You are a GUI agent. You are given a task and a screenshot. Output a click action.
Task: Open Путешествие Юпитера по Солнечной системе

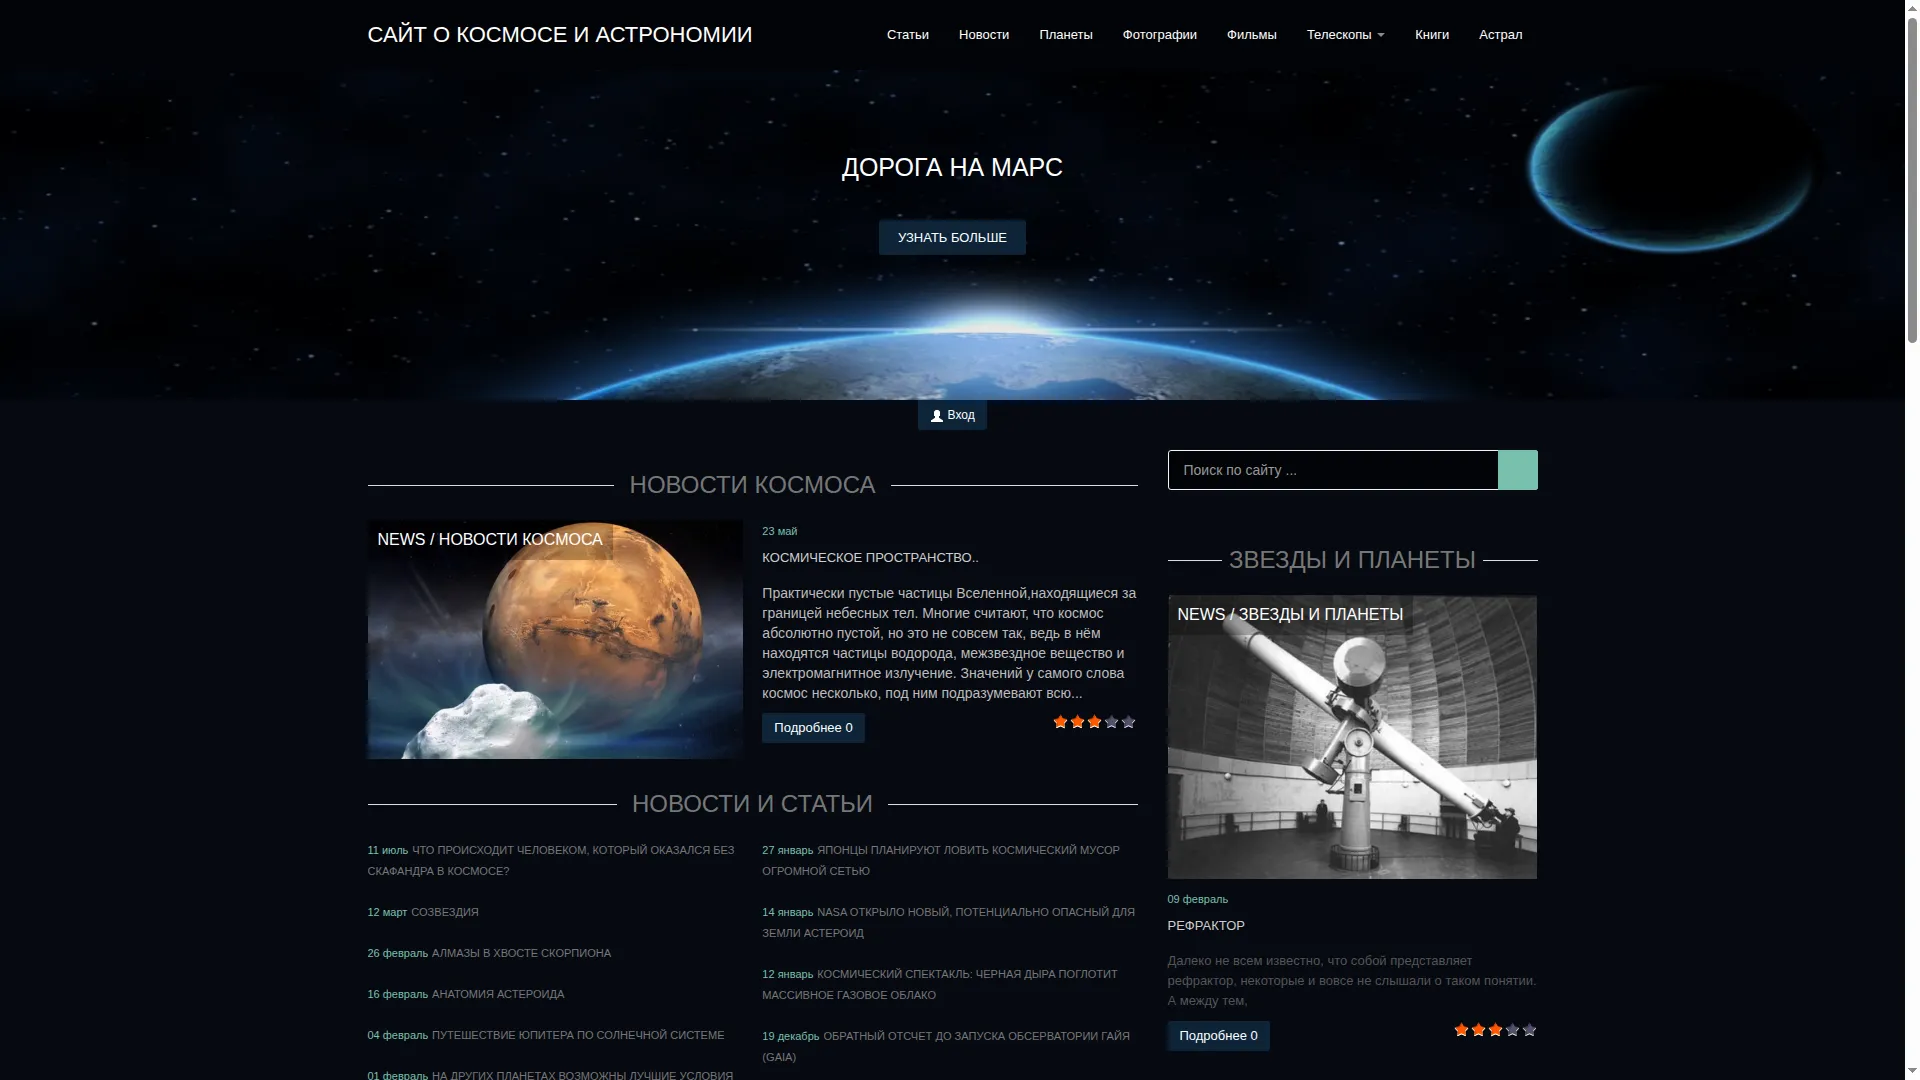pos(578,1035)
